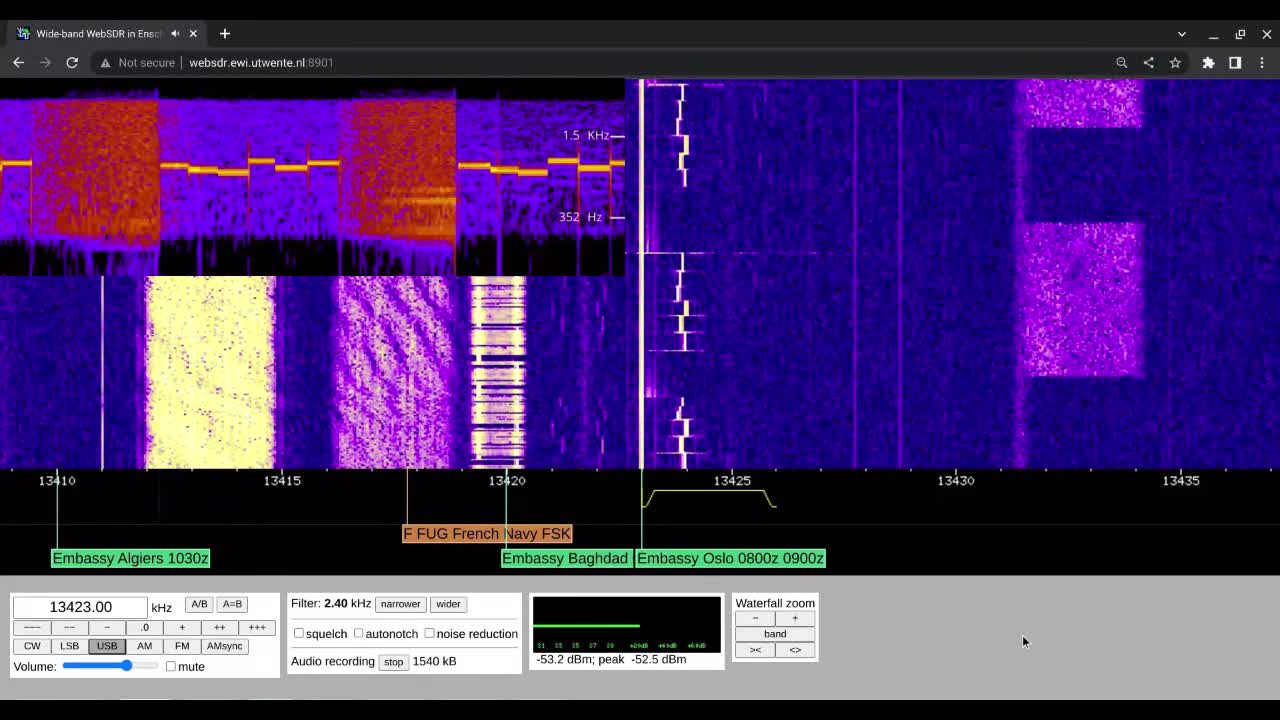Stop the audio recording

[x=393, y=662]
